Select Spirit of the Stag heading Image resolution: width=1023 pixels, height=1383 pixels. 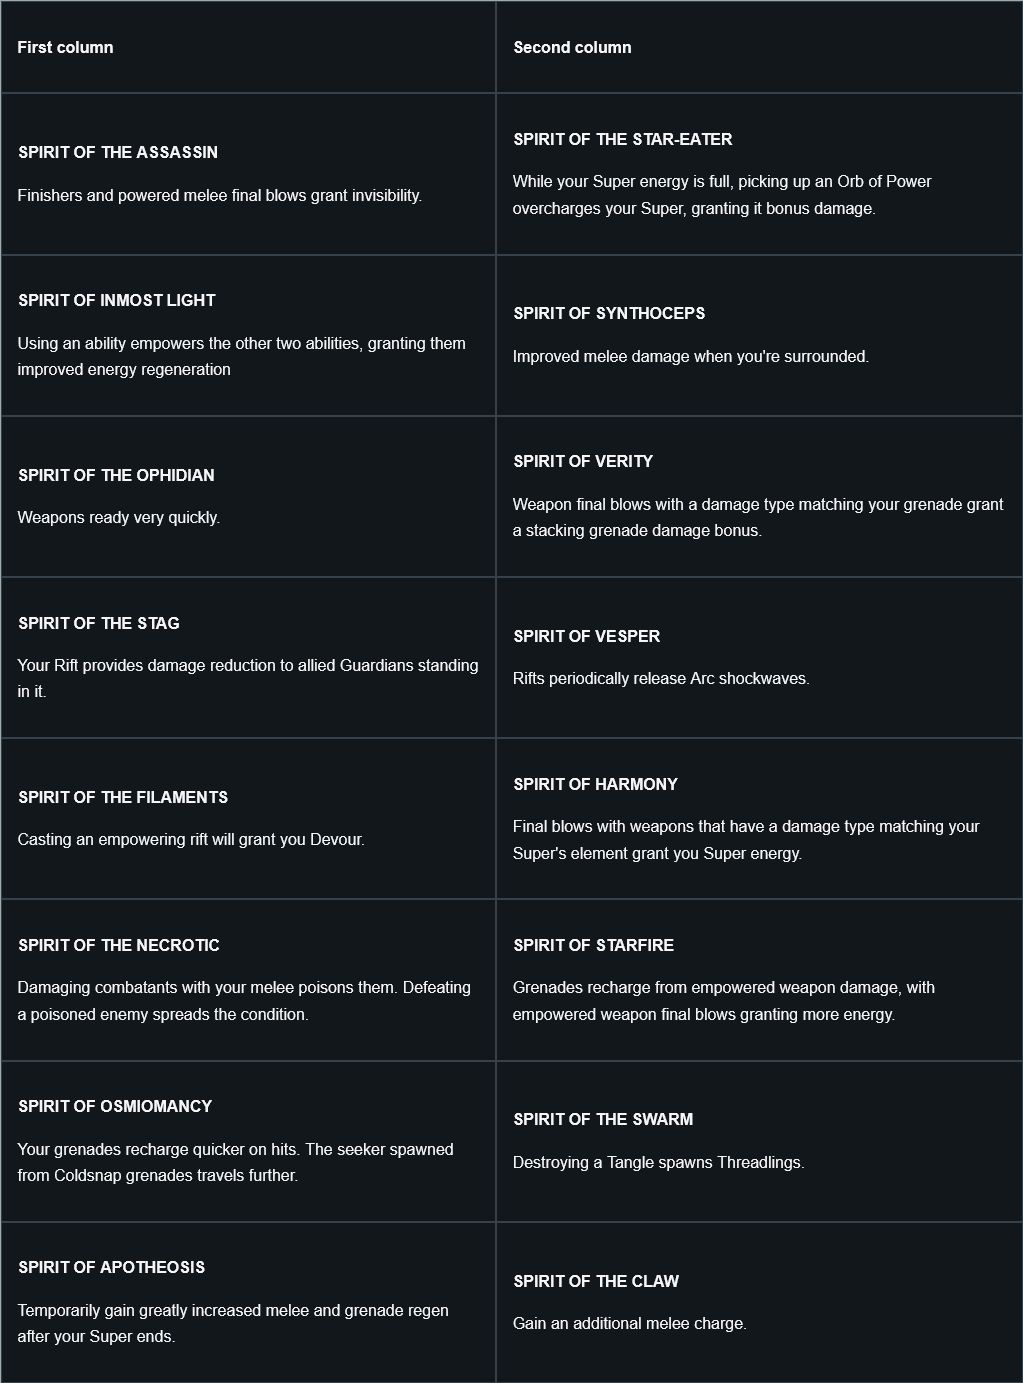pos(99,623)
